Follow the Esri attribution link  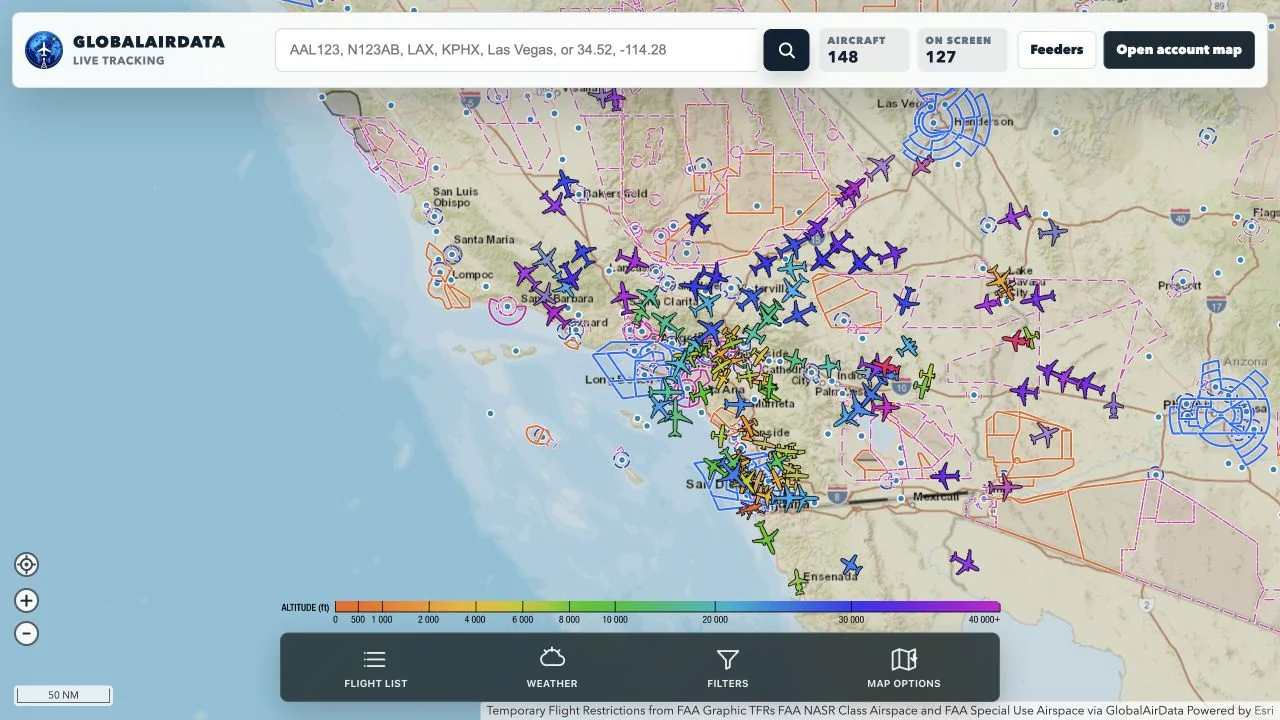pos(1265,711)
